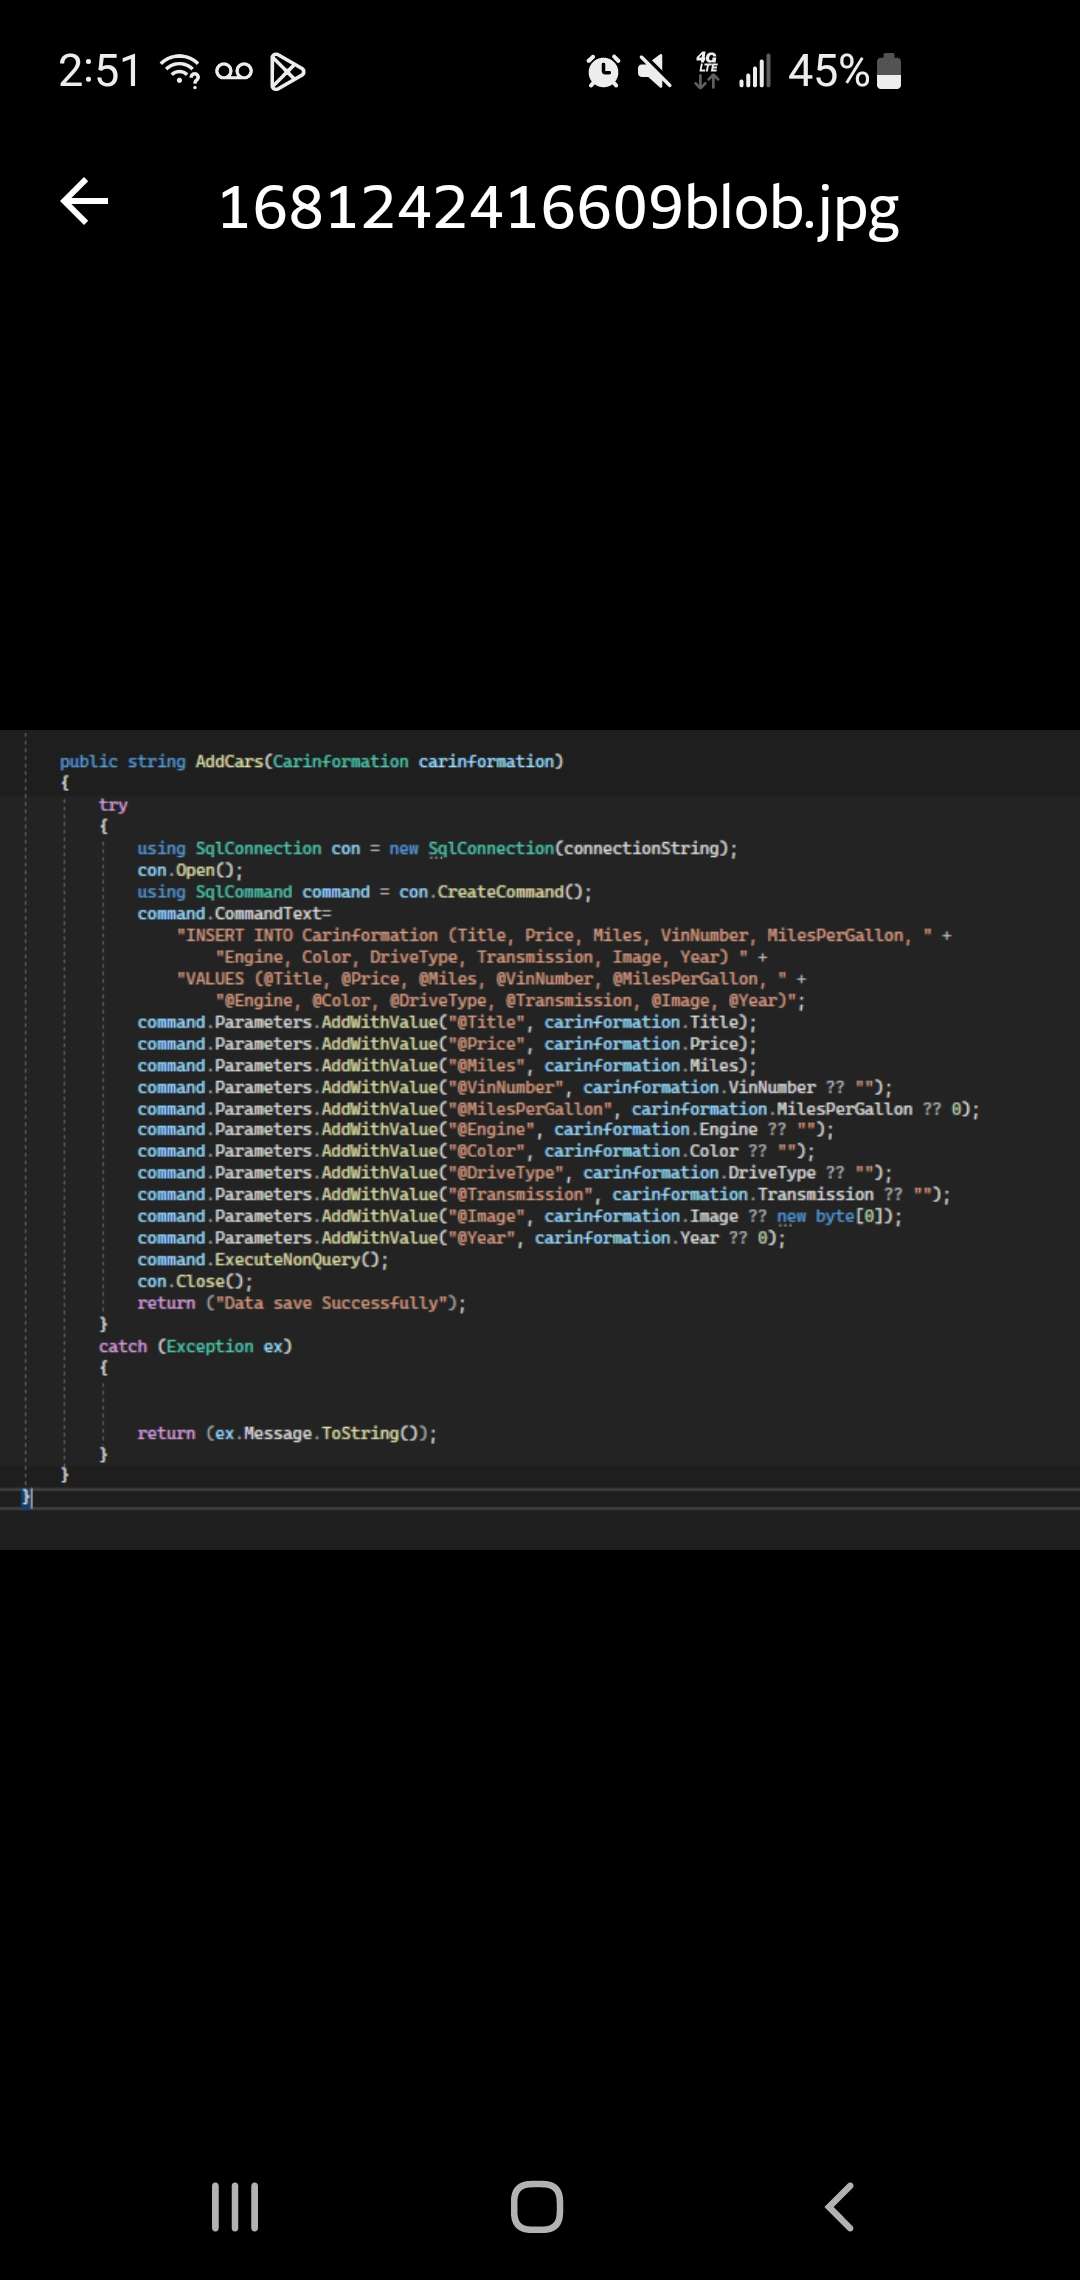Tap the 'catch (Exception ex)' code line
Screen dimensions: 1080x2280
point(195,1346)
